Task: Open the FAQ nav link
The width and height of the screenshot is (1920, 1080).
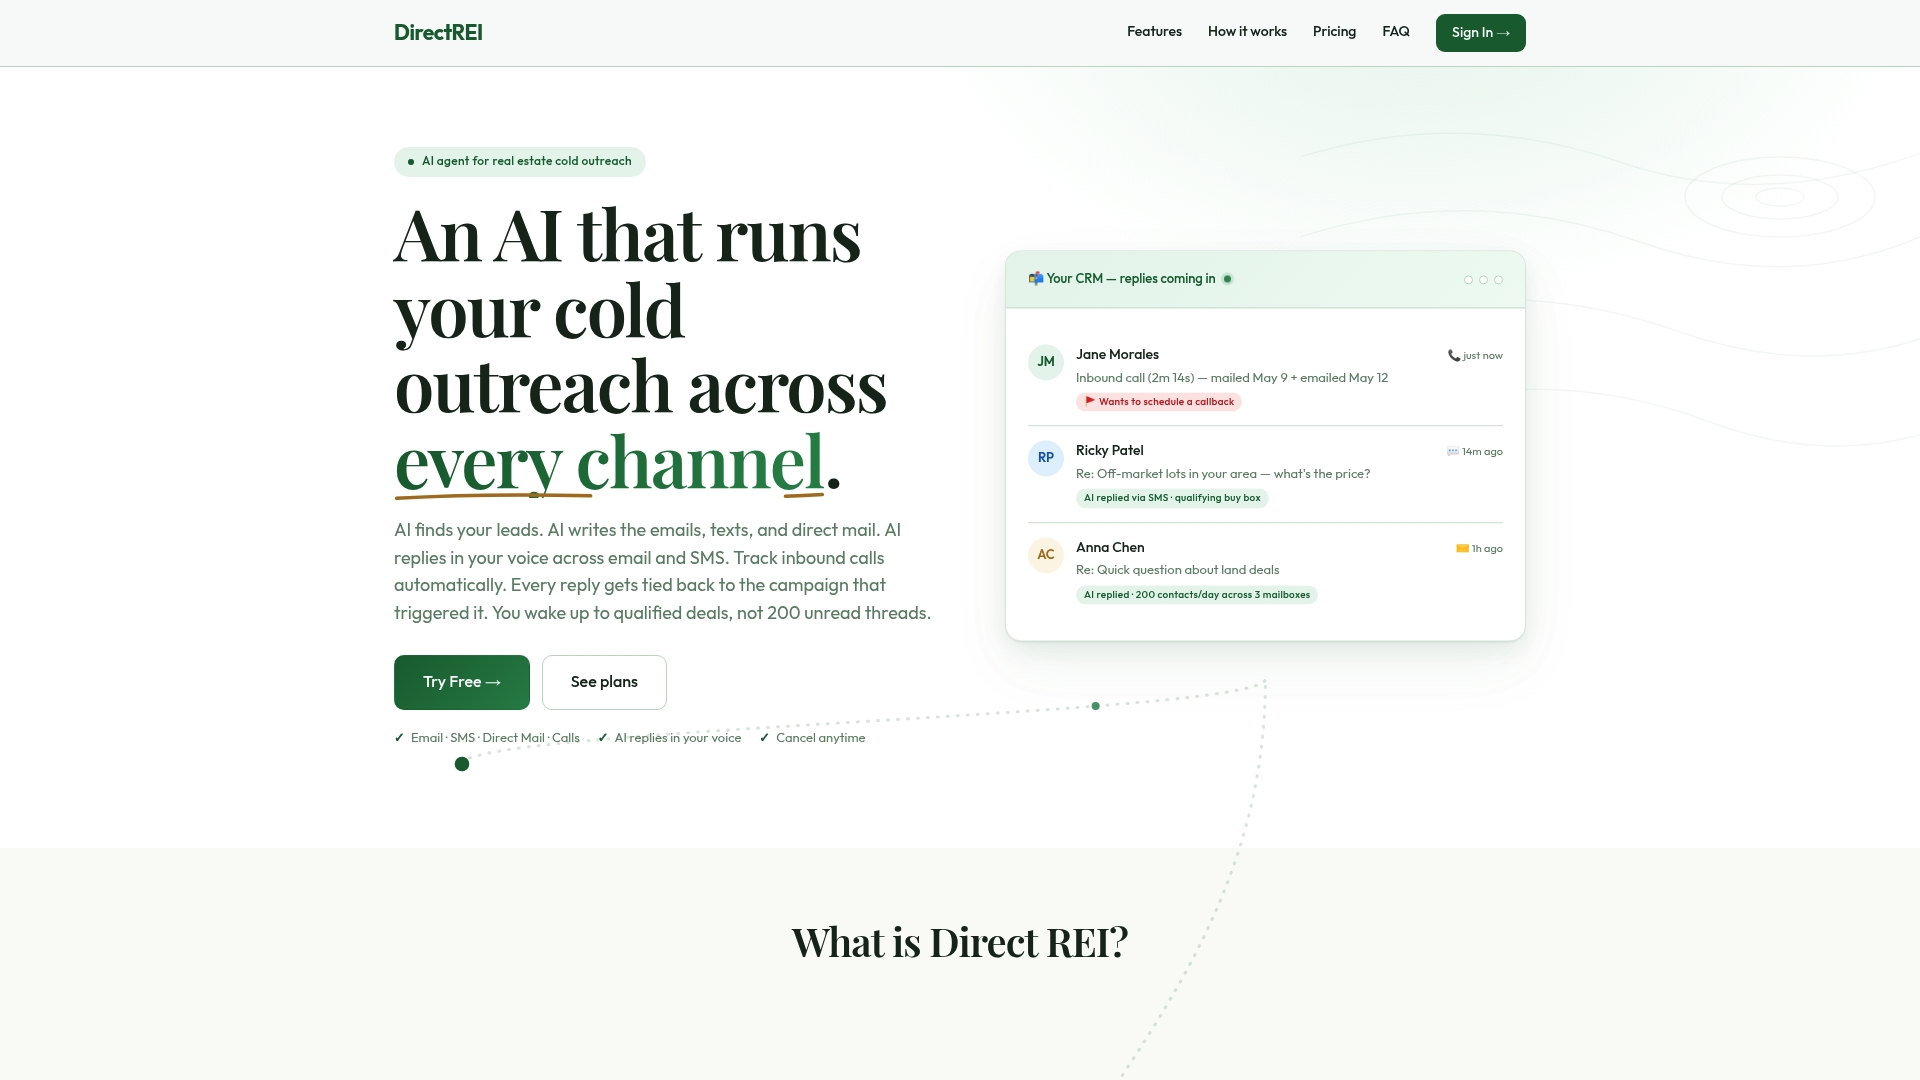Action: click(x=1396, y=32)
